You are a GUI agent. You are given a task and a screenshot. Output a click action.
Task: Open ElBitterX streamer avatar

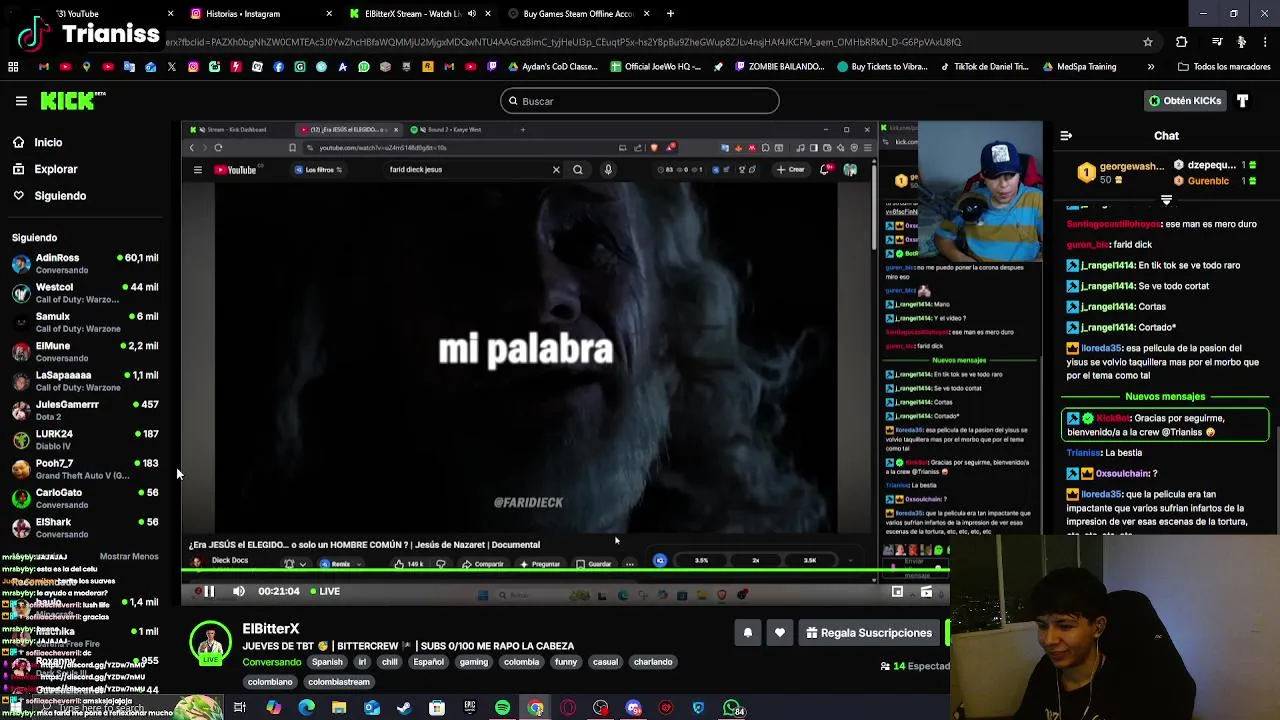point(210,643)
